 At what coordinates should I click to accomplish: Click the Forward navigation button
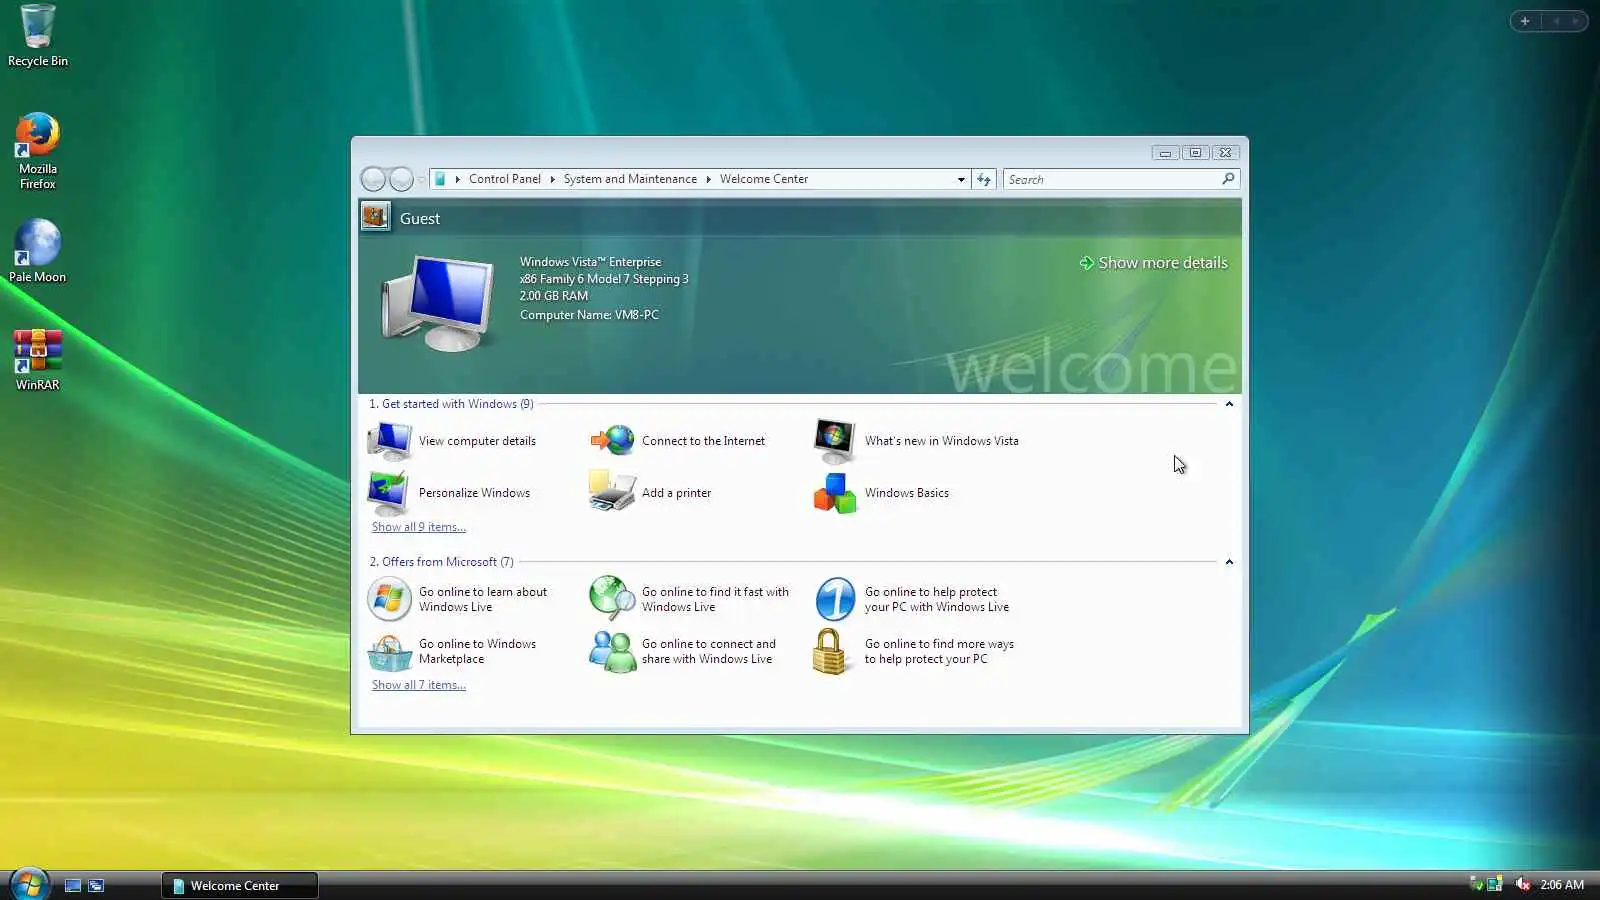401,179
